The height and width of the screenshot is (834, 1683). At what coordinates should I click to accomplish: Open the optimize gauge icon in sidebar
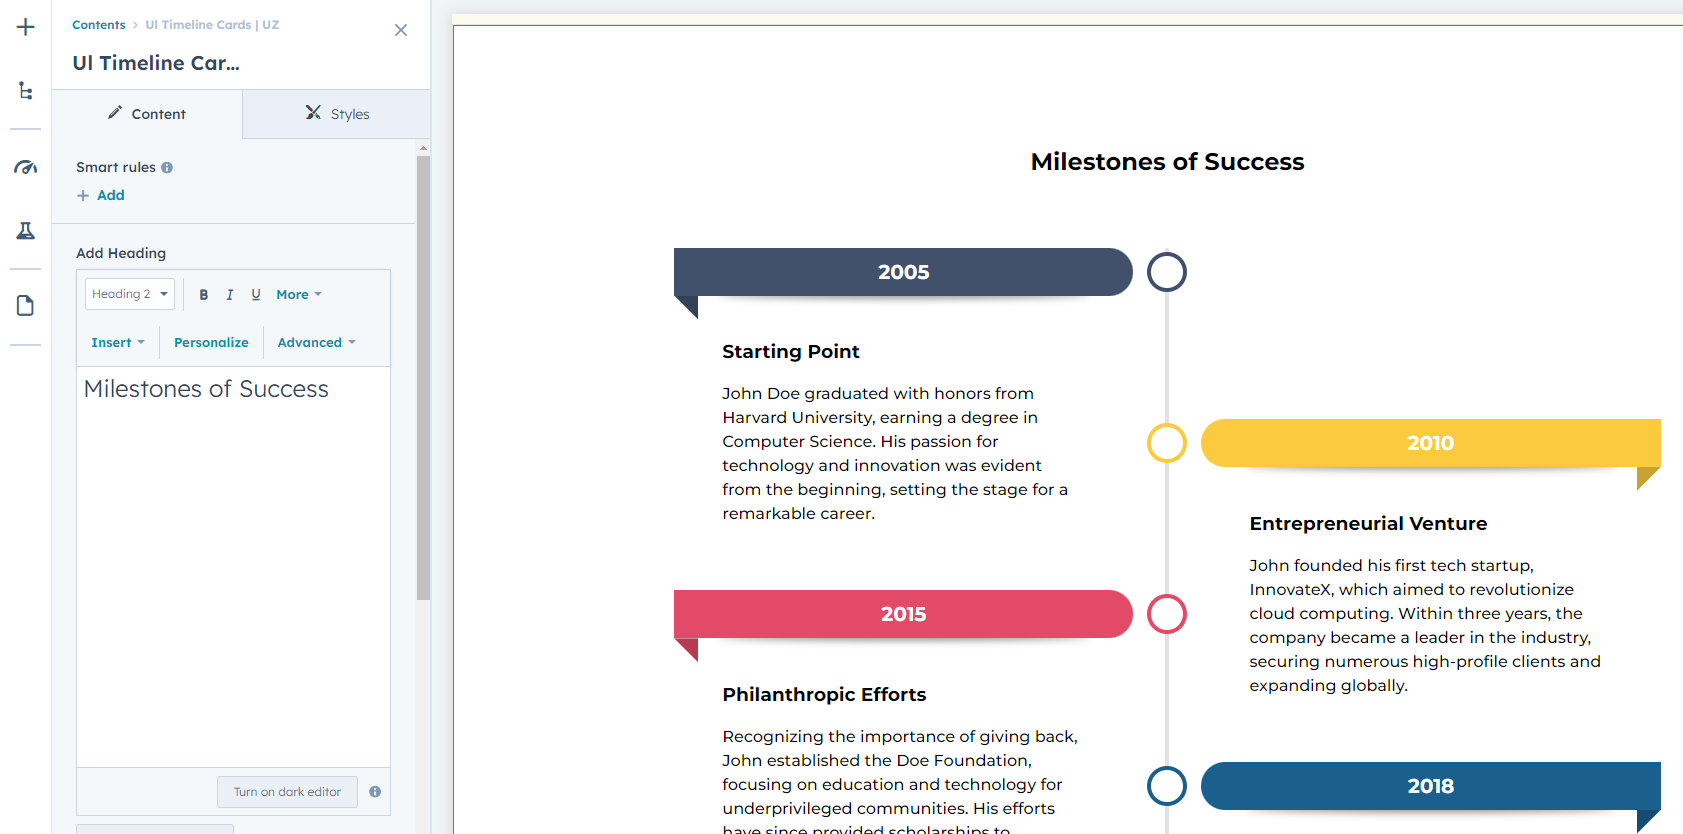[x=26, y=167]
